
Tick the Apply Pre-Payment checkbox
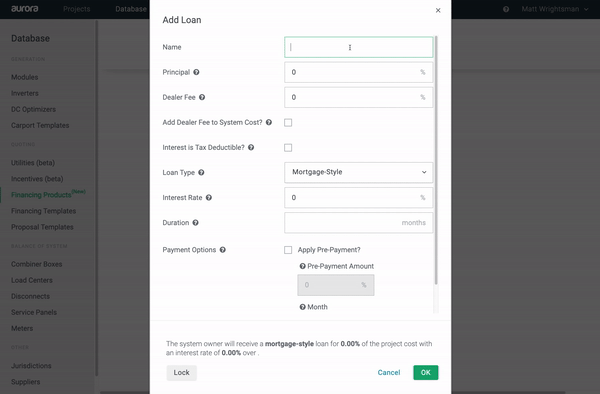pos(288,250)
